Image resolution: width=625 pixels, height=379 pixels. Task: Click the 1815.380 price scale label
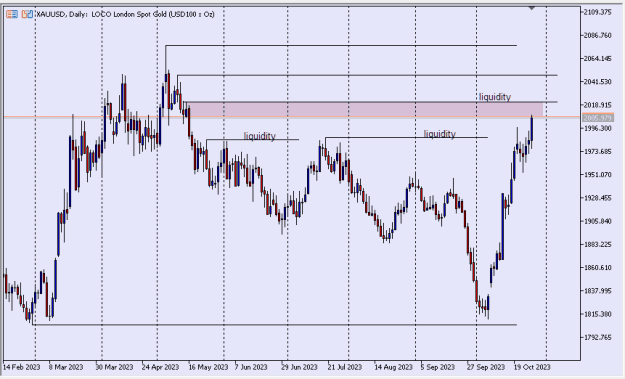tap(597, 314)
